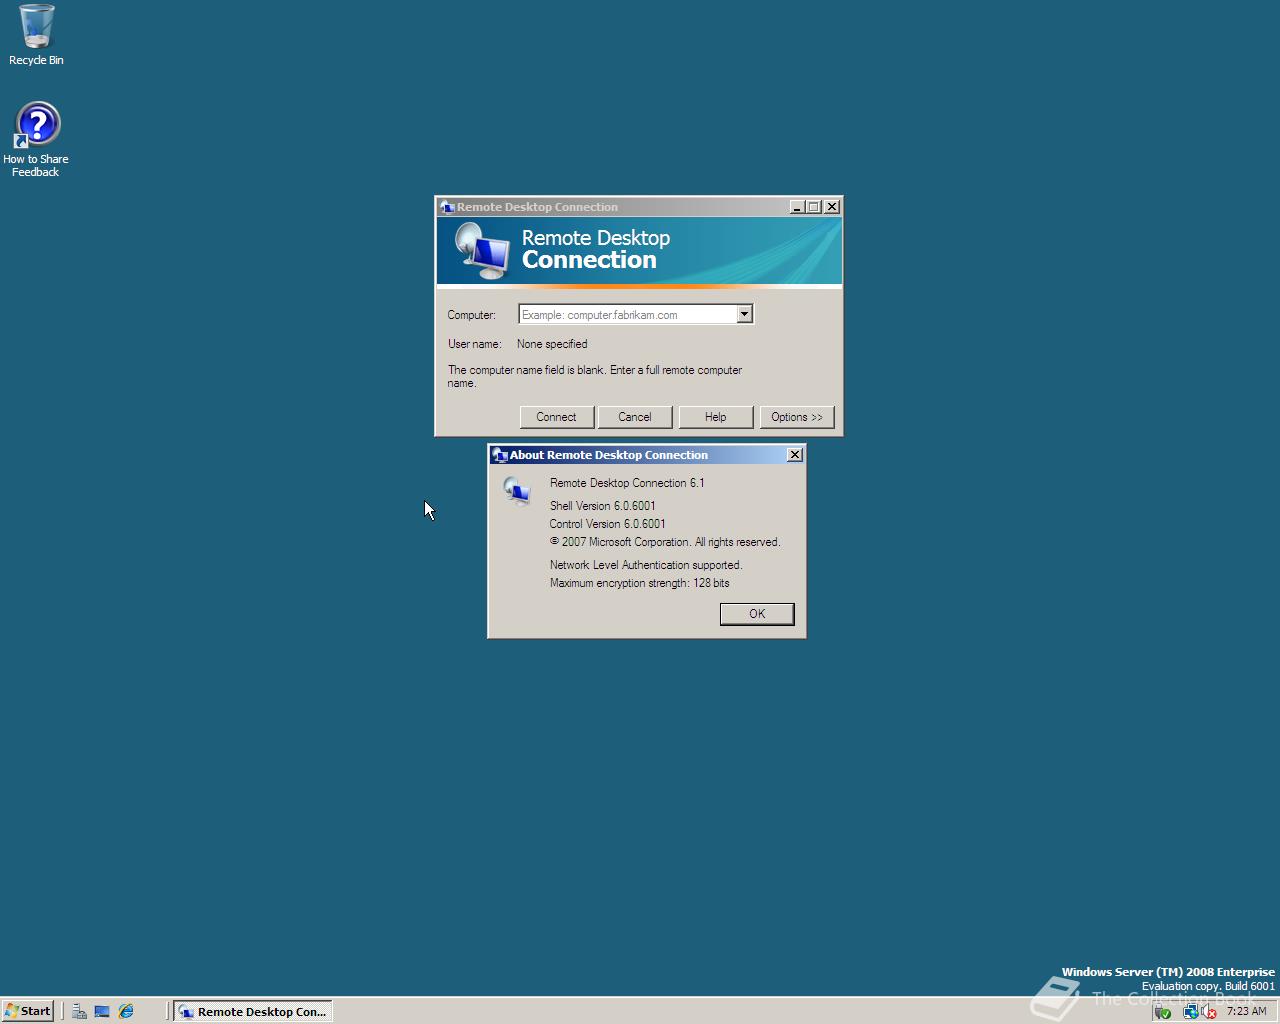The height and width of the screenshot is (1024, 1280).
Task: Click the Remote Desktop banner computer icon
Action: click(x=482, y=251)
